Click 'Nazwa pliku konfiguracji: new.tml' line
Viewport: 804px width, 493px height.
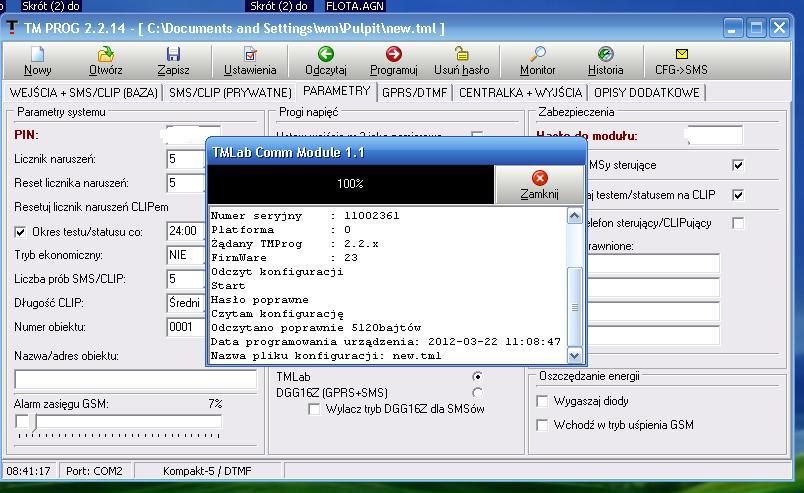coord(326,356)
